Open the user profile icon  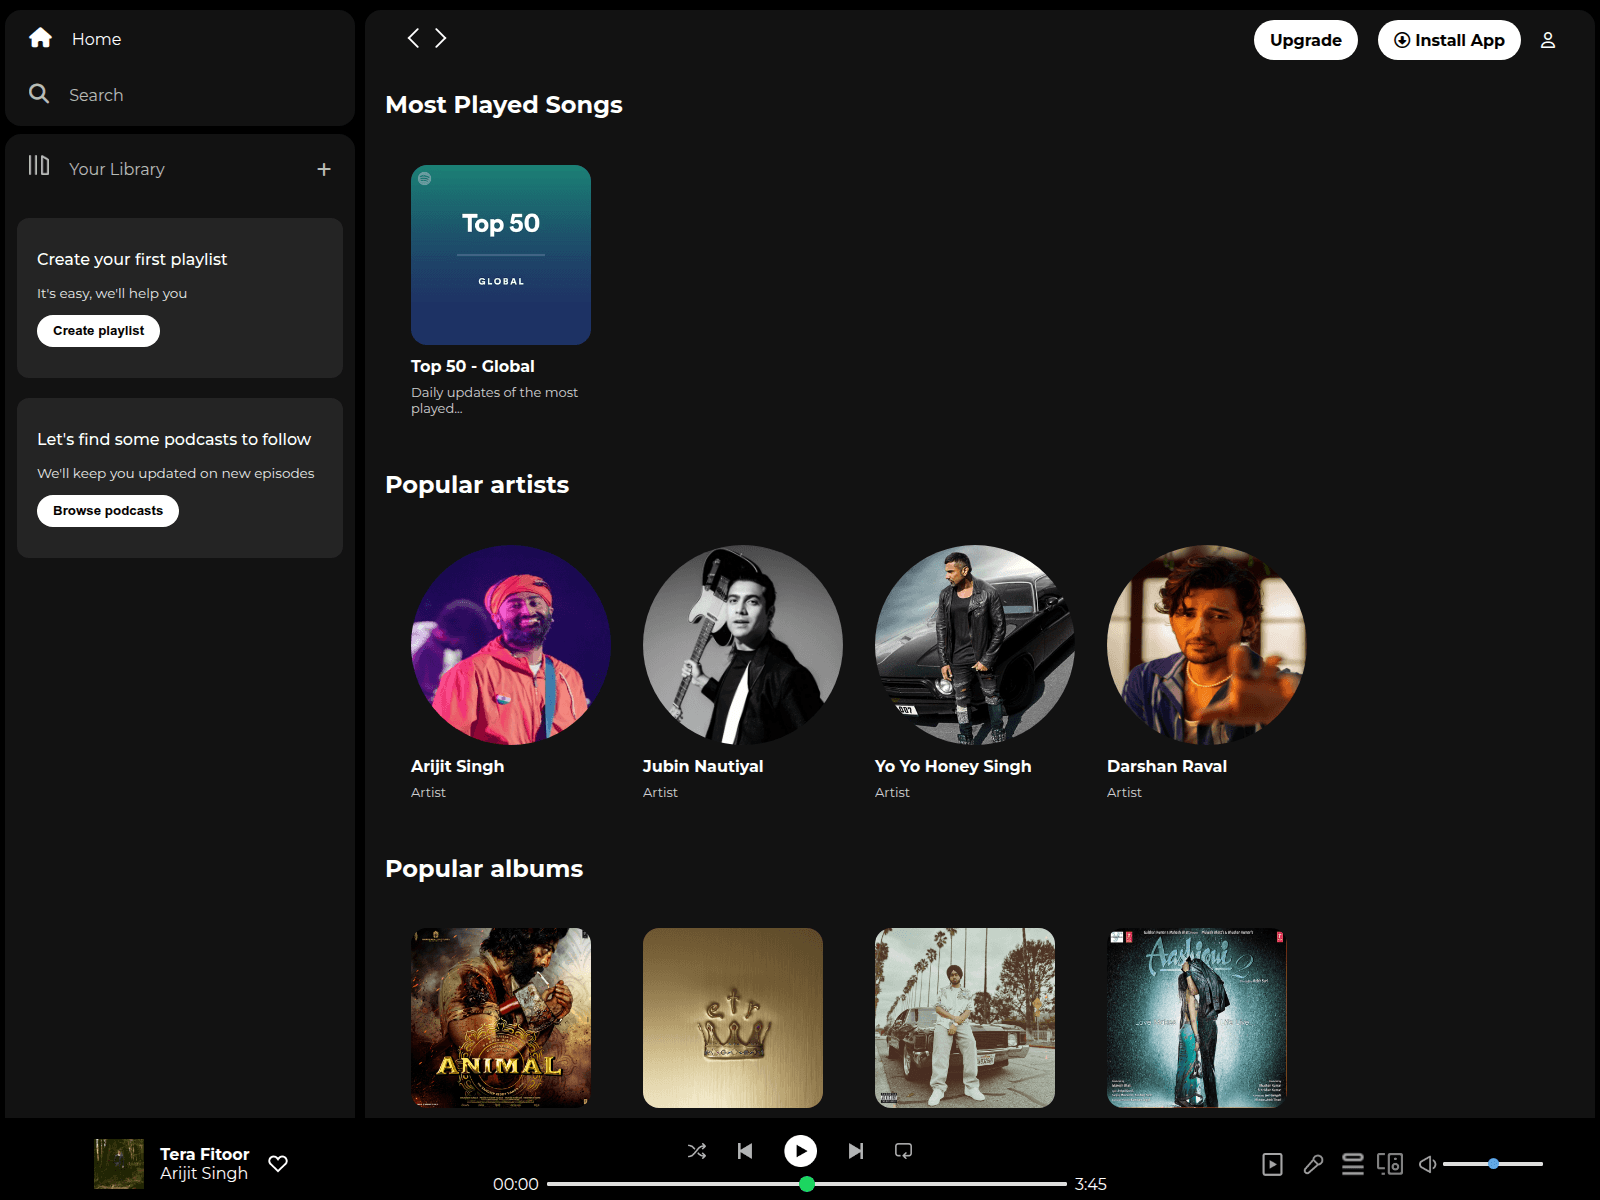[x=1547, y=40]
